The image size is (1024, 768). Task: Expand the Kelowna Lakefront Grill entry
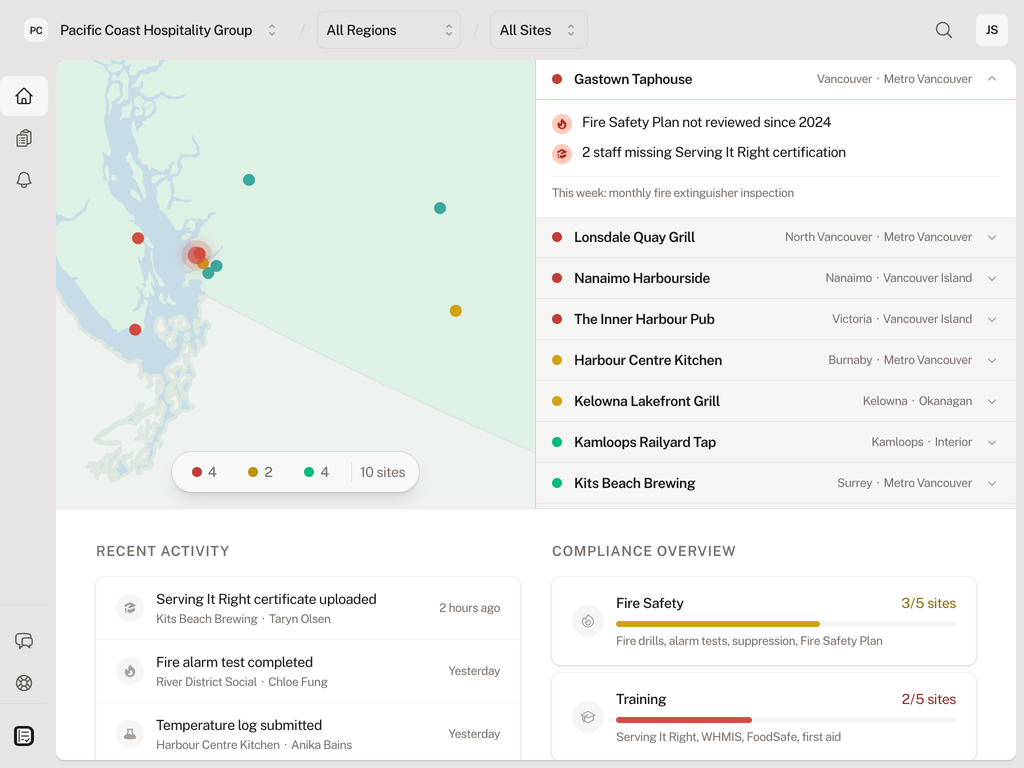tap(992, 401)
